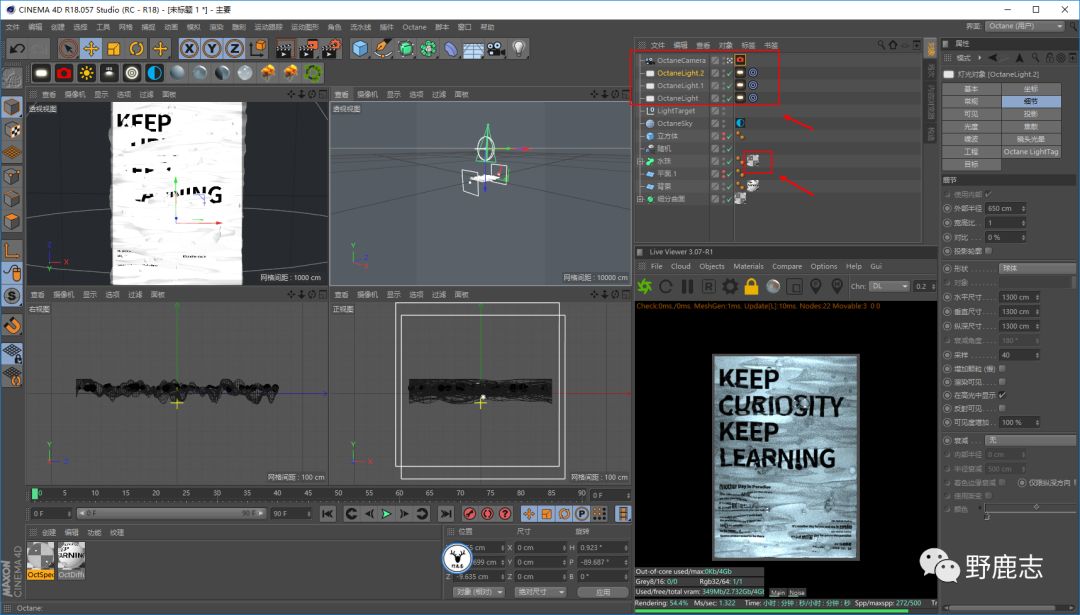Screen dimensions: 1080x615
Task: Select the Rotate tool in top toolbar
Action: point(137,48)
